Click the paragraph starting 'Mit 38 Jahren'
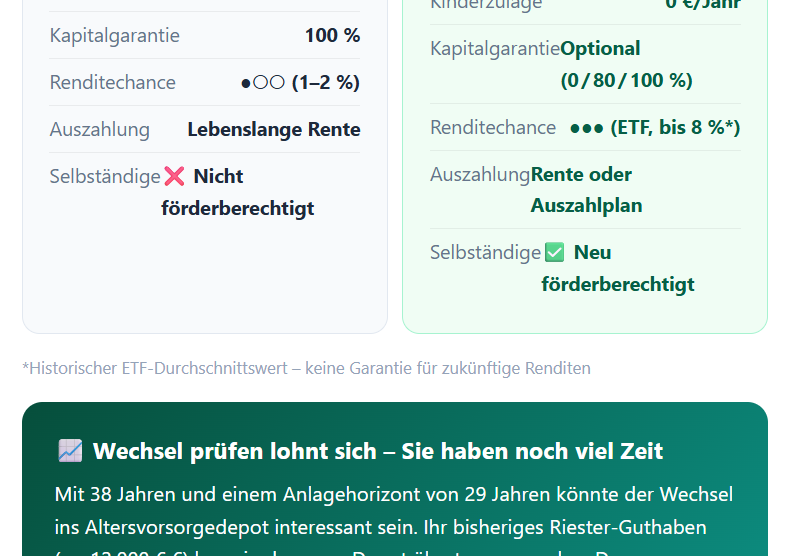 click(x=394, y=522)
